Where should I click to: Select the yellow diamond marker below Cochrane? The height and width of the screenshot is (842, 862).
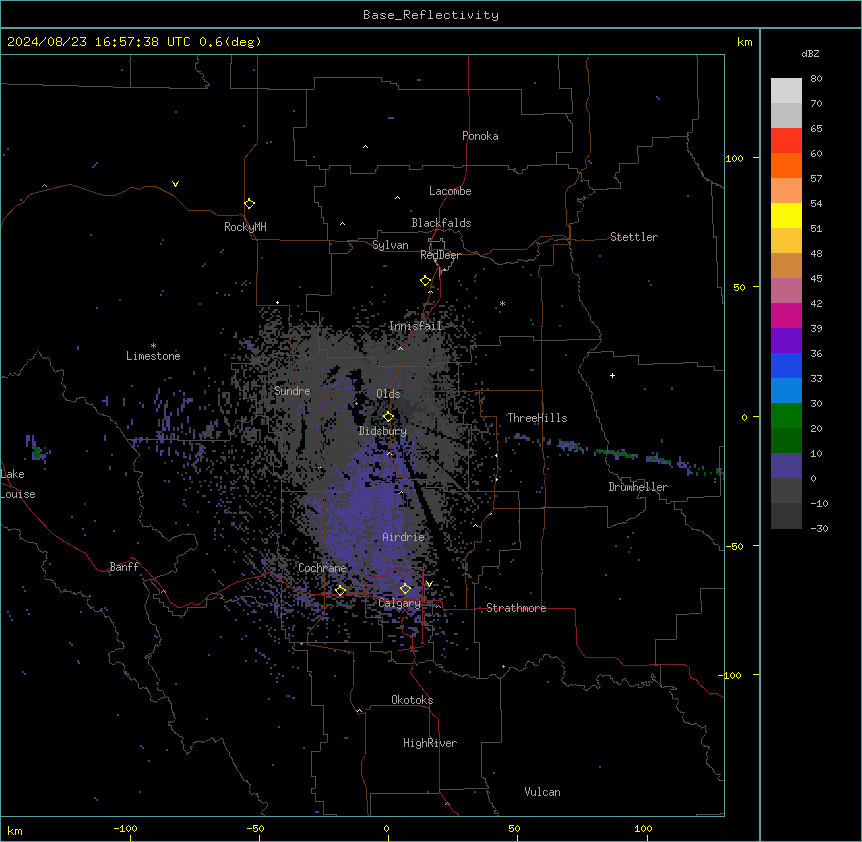pos(340,591)
